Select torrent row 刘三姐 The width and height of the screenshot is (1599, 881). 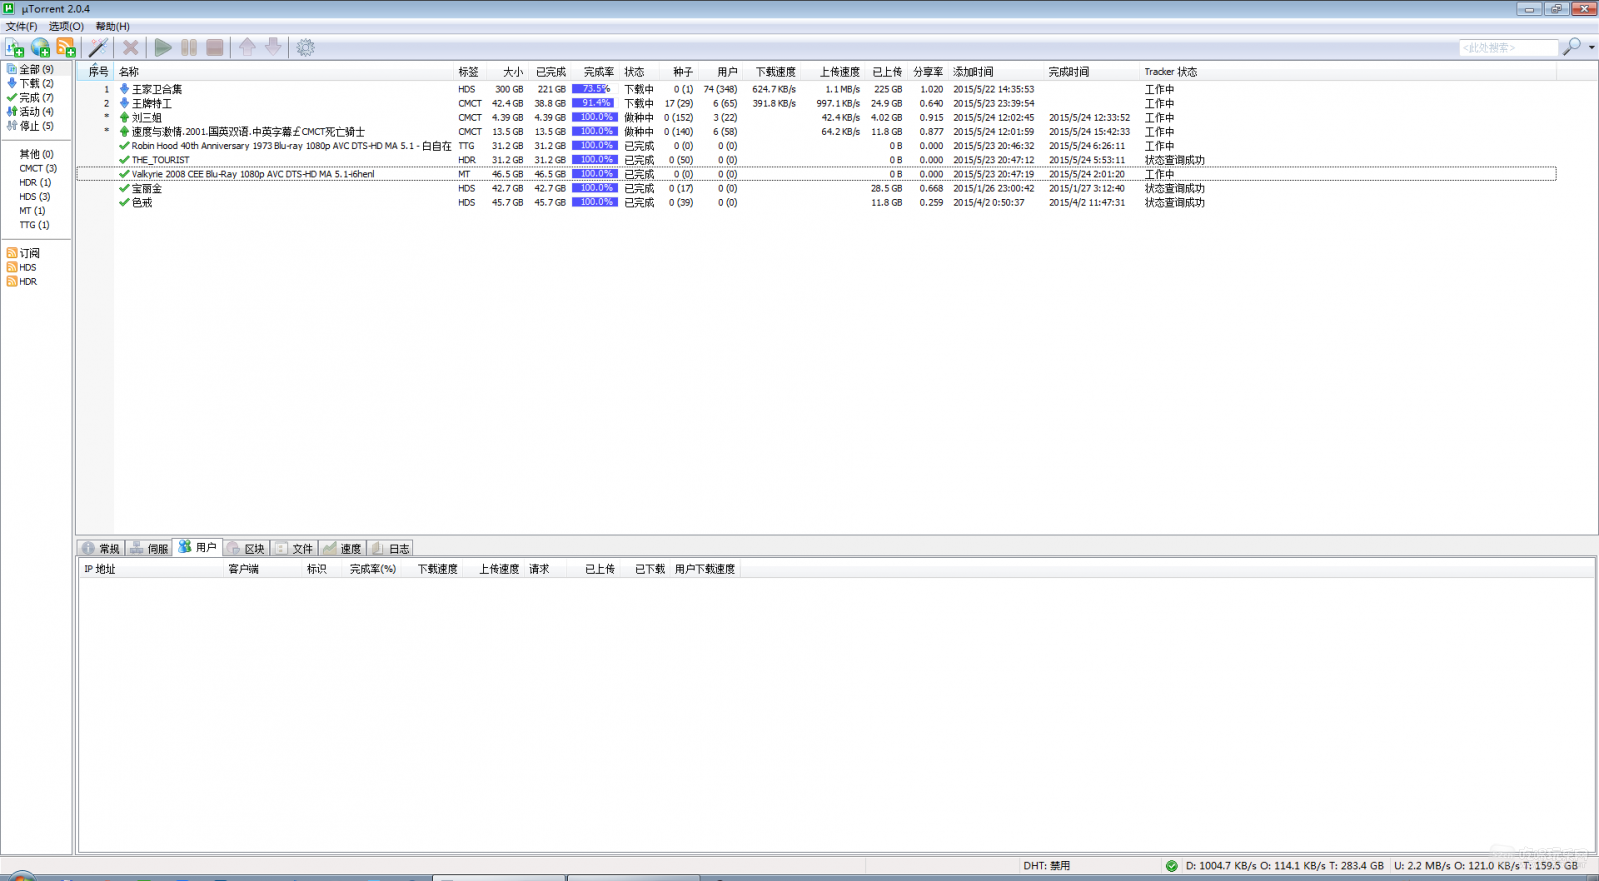816,117
